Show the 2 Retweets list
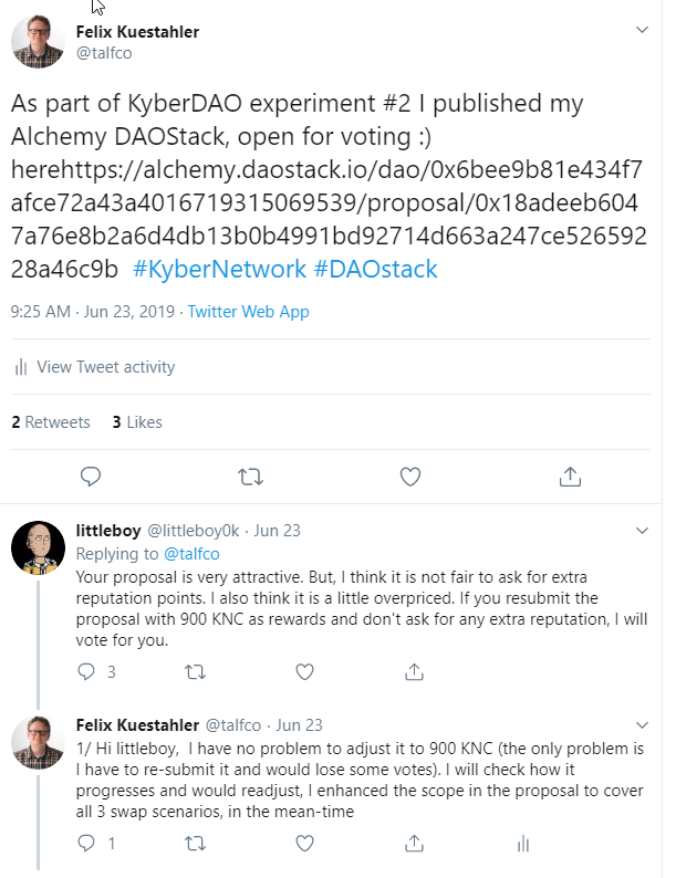 click(x=50, y=422)
